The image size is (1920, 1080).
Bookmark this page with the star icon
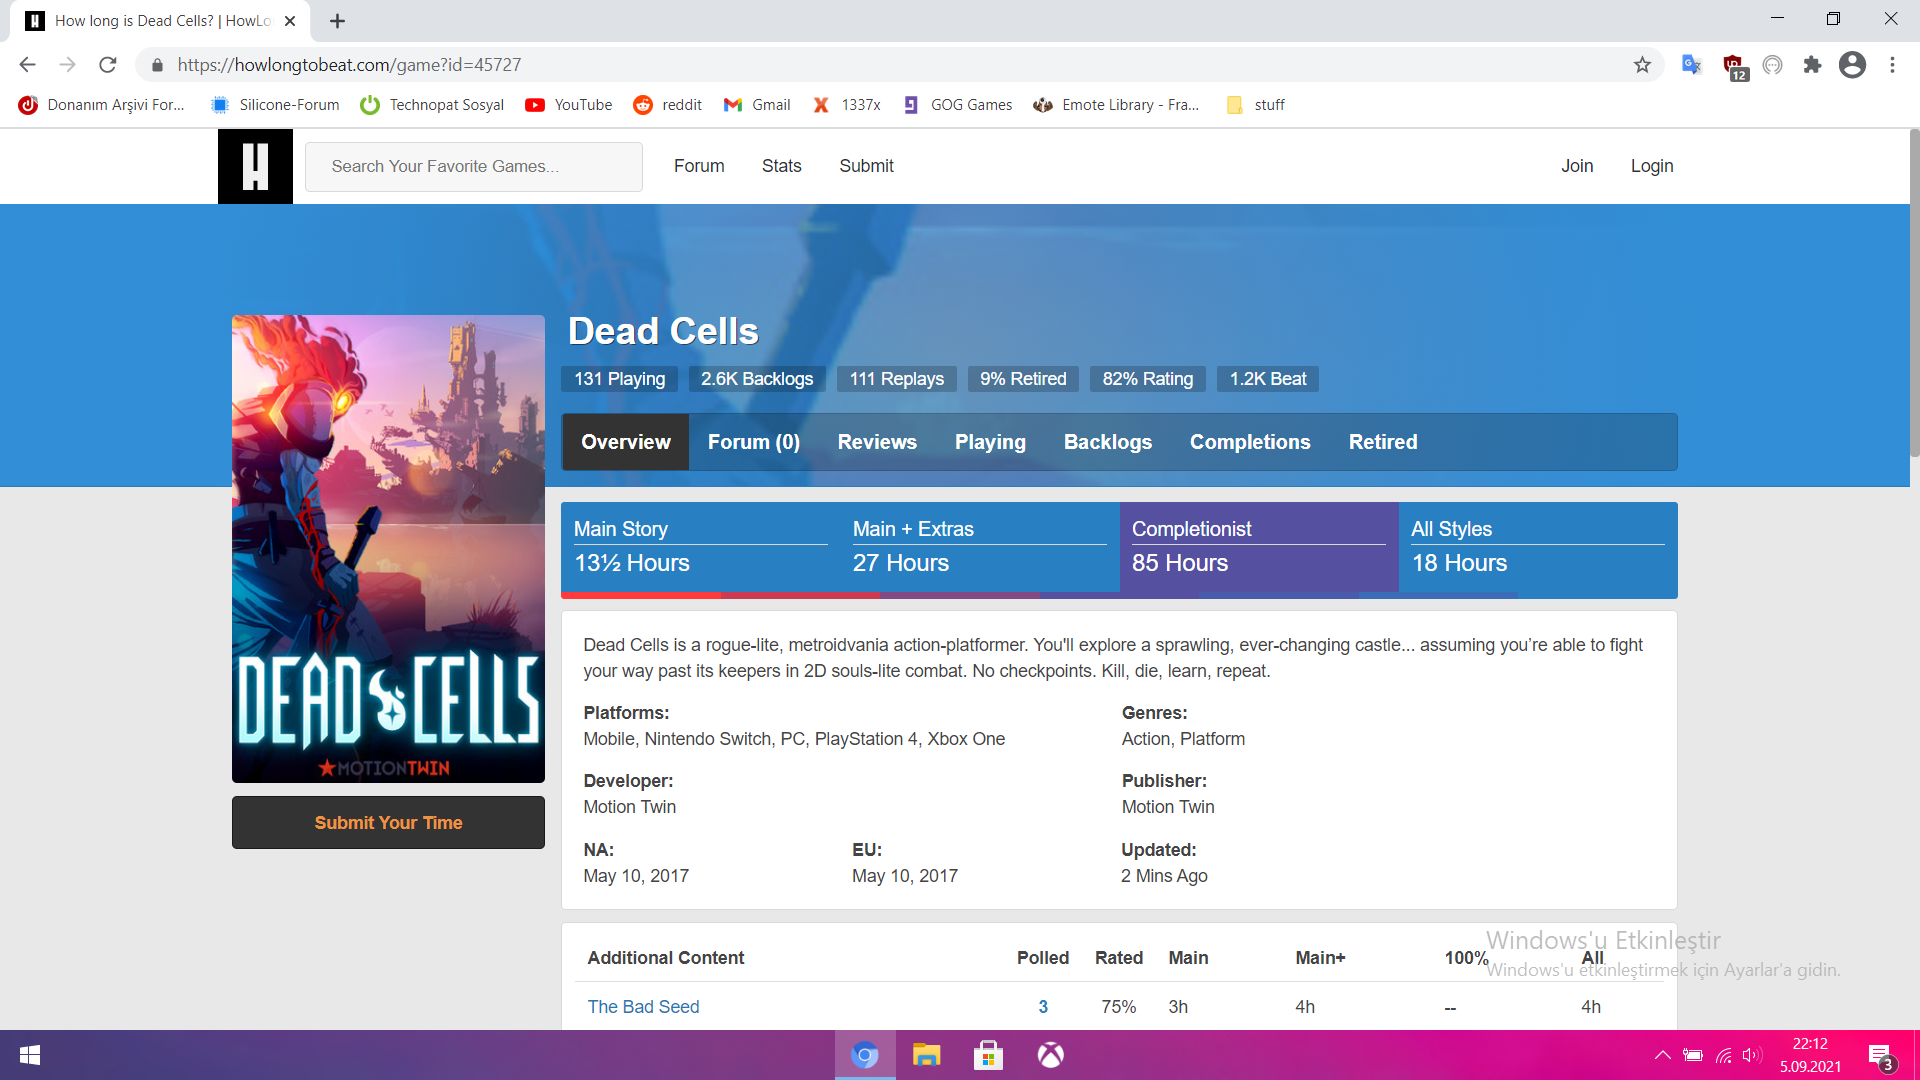1642,65
